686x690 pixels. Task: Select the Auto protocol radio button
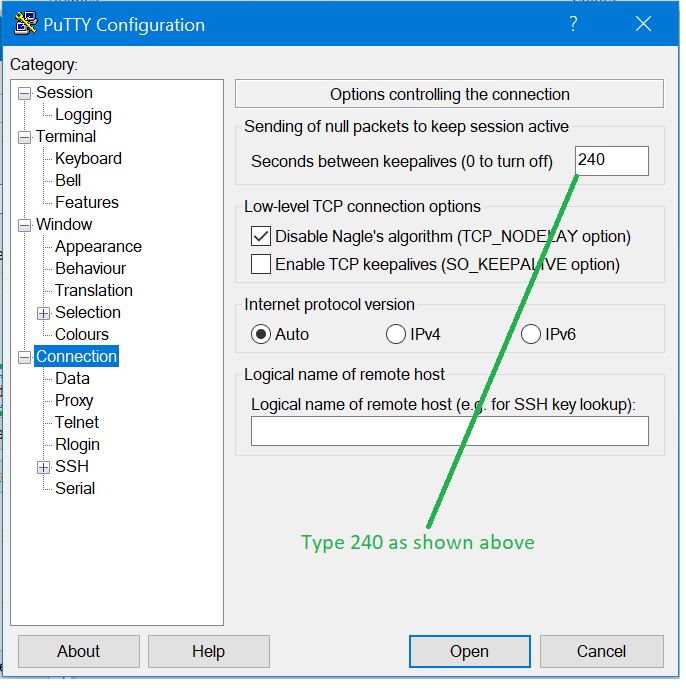pyautogui.click(x=261, y=334)
